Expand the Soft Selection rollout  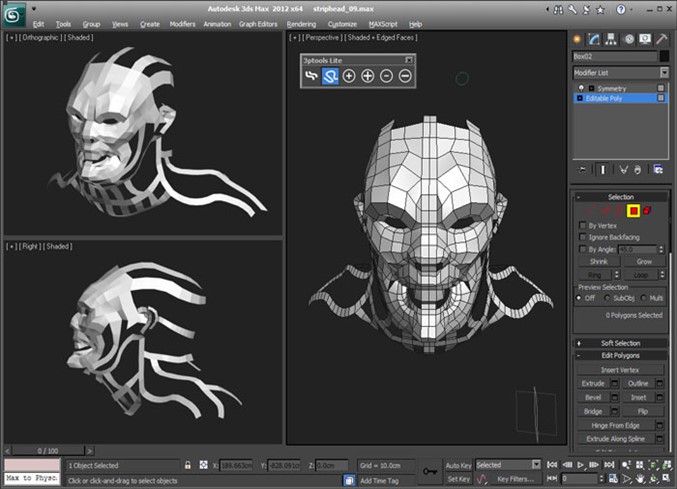(620, 343)
